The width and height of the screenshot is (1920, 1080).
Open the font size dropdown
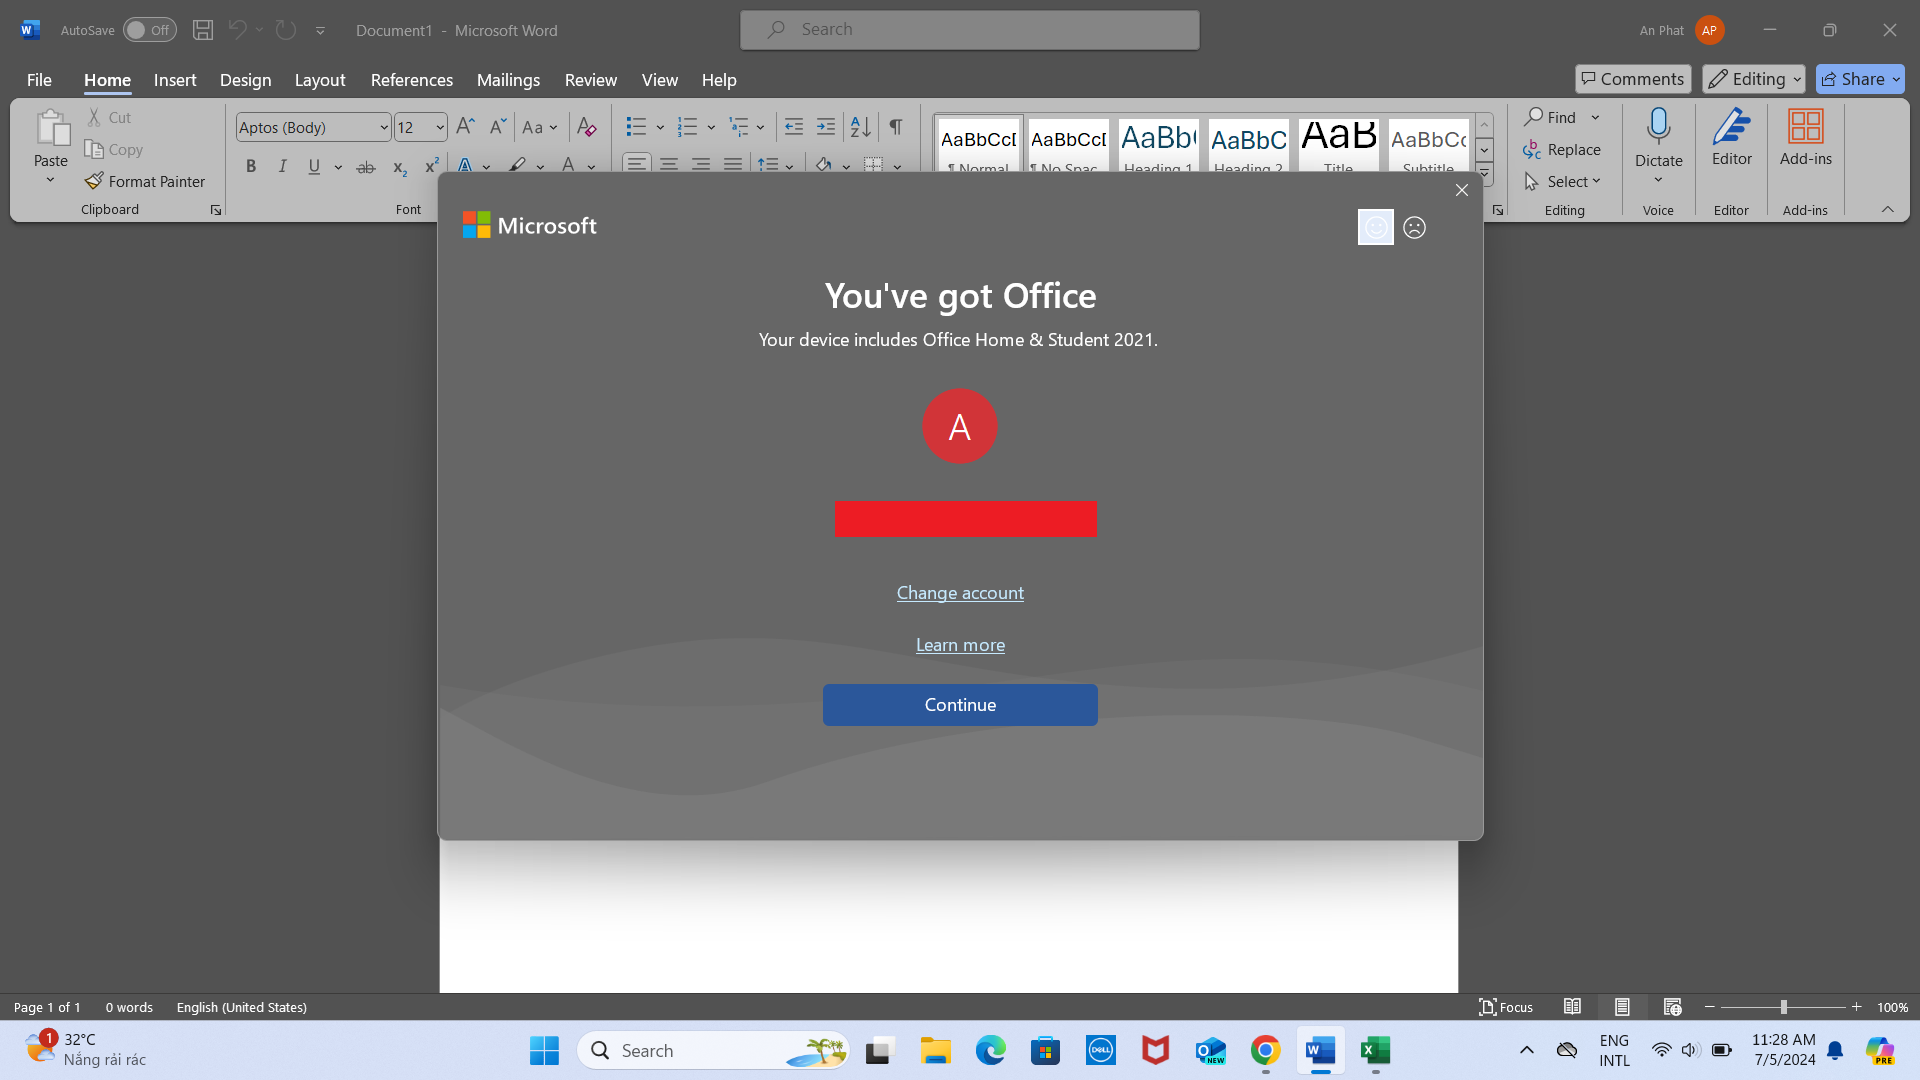coord(439,127)
